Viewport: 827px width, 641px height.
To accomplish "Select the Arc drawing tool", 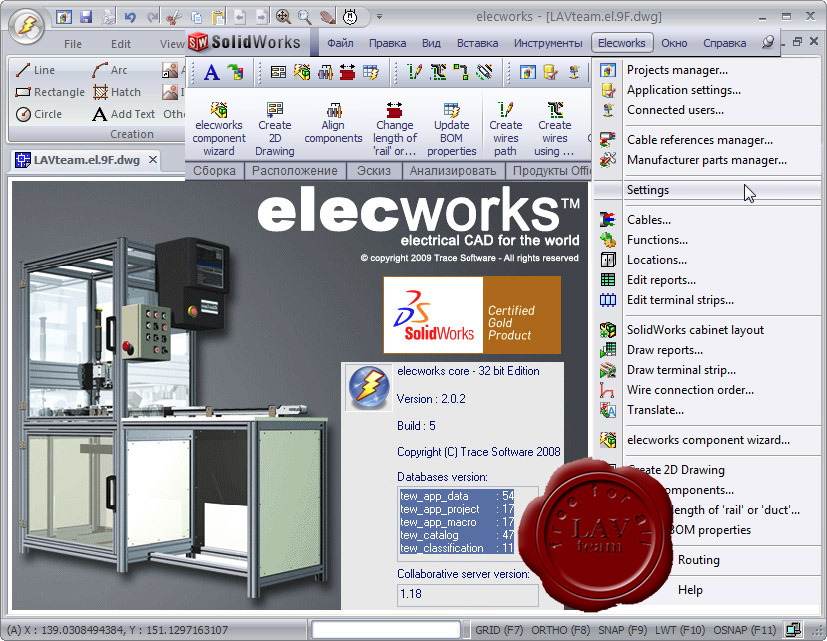I will (109, 70).
